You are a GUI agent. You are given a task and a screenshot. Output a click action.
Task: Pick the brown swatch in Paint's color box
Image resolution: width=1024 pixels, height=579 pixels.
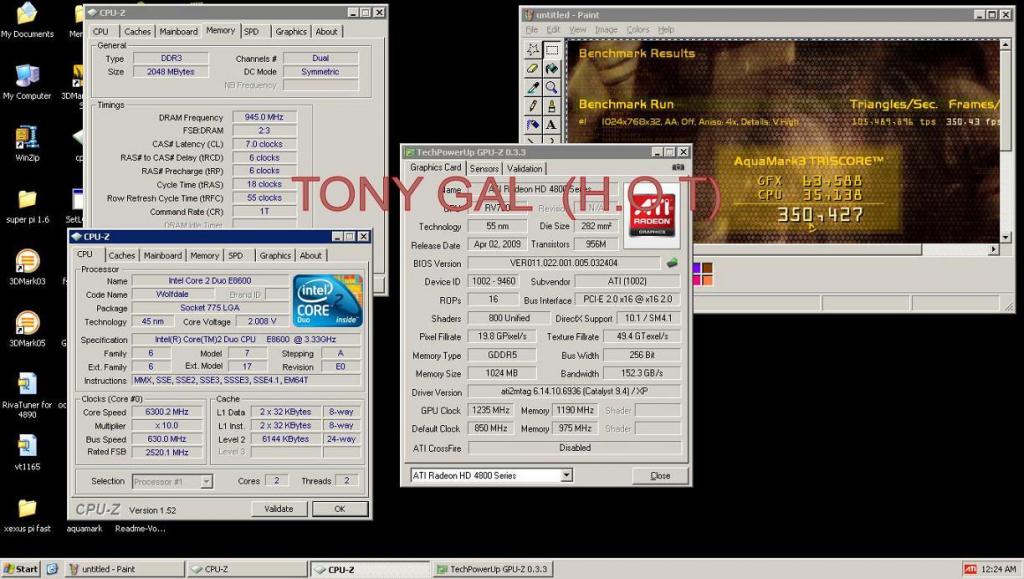[707, 268]
